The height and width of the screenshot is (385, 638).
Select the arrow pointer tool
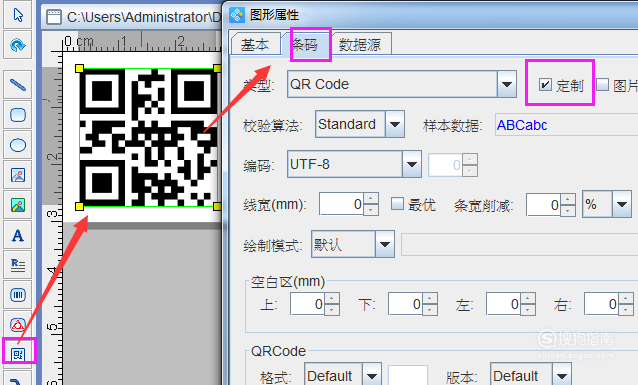(17, 15)
